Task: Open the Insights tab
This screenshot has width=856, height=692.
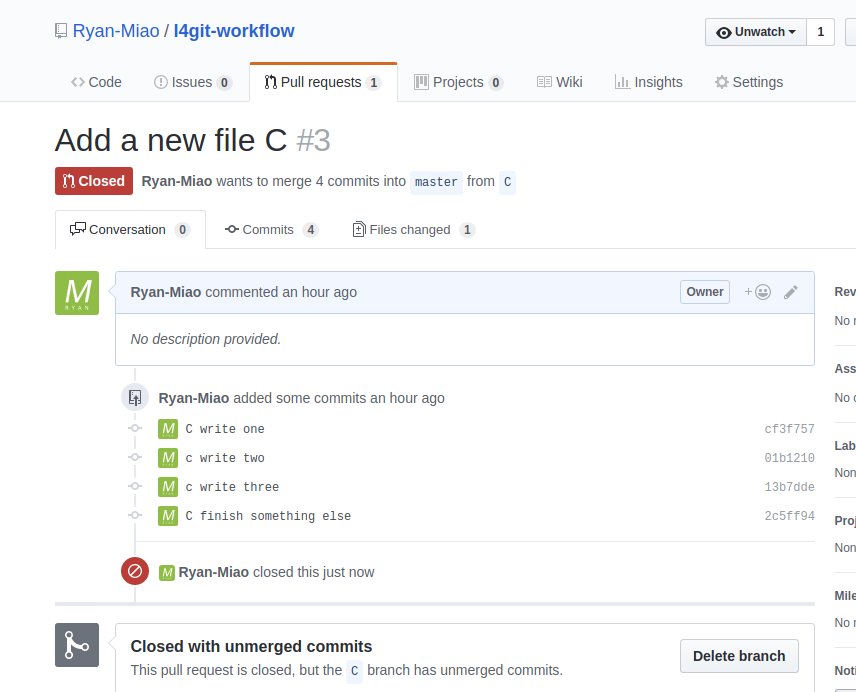Action: 649,82
